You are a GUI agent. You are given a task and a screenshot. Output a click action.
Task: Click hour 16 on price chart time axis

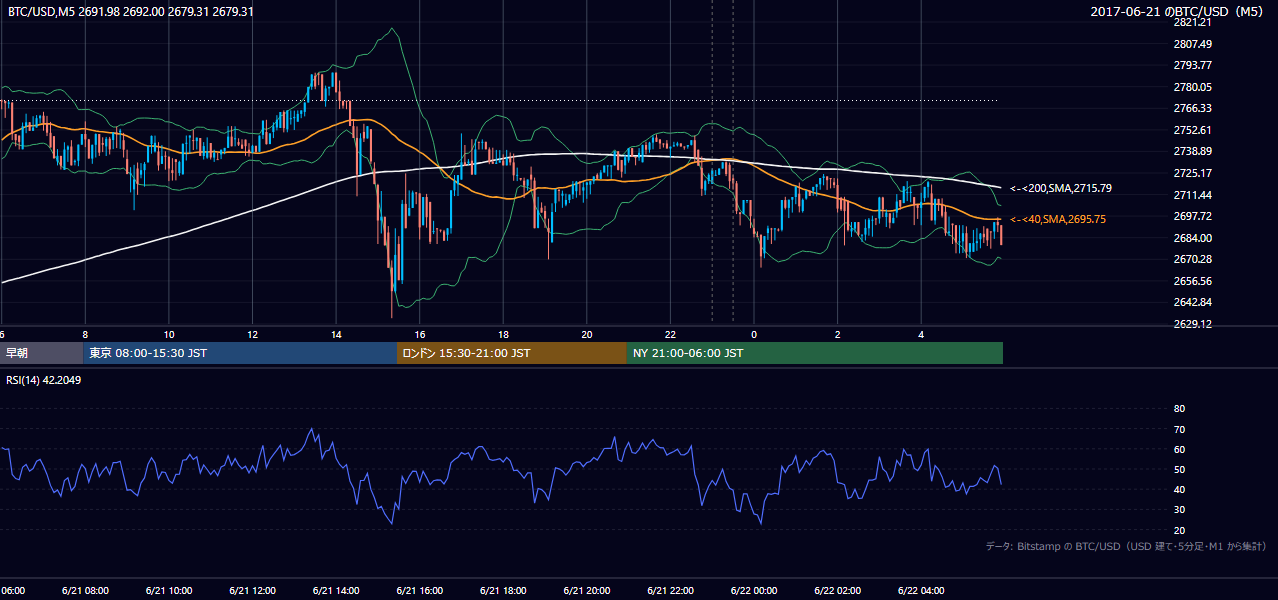click(420, 334)
